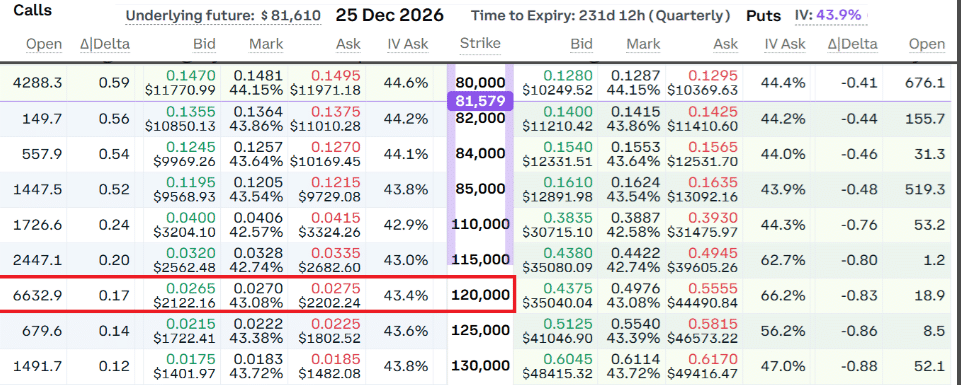The width and height of the screenshot is (961, 385).
Task: Select the 25 Dec 2026 expiry date
Action: point(389,15)
